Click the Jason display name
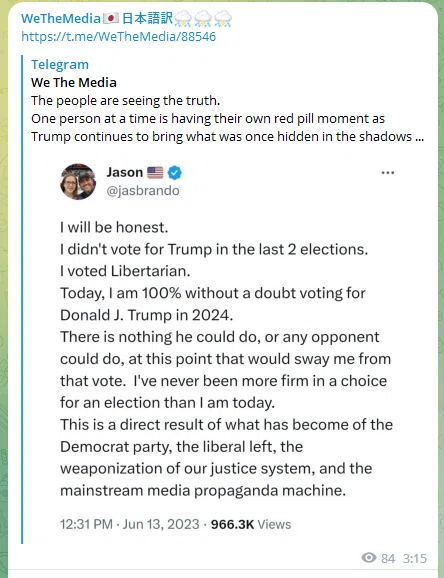The height and width of the screenshot is (578, 444). [x=125, y=172]
